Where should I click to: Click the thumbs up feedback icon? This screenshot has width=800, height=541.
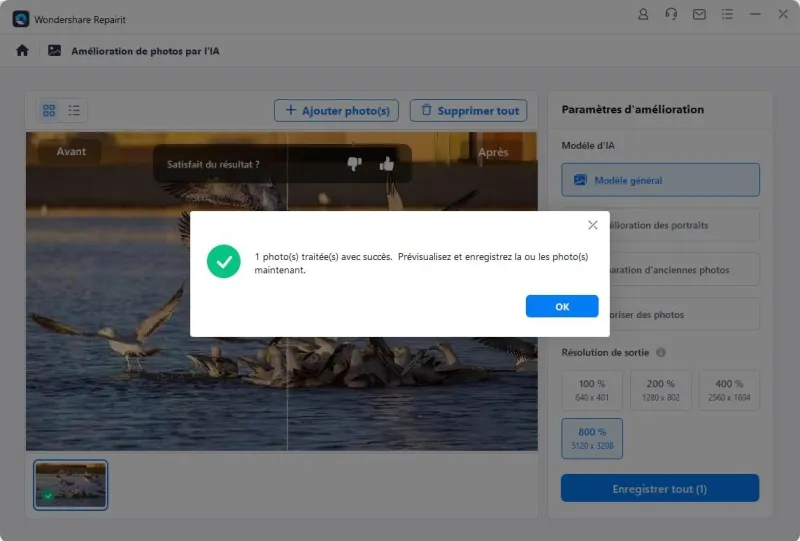387,164
